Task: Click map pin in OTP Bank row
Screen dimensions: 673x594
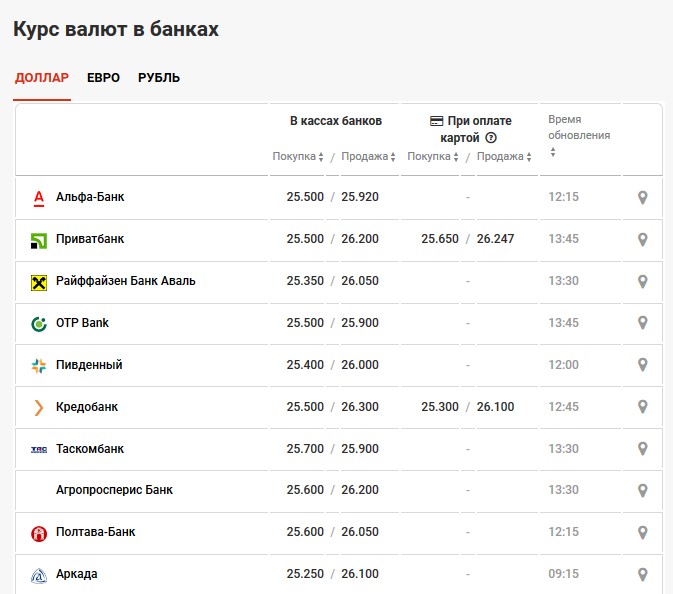Action: (642, 323)
